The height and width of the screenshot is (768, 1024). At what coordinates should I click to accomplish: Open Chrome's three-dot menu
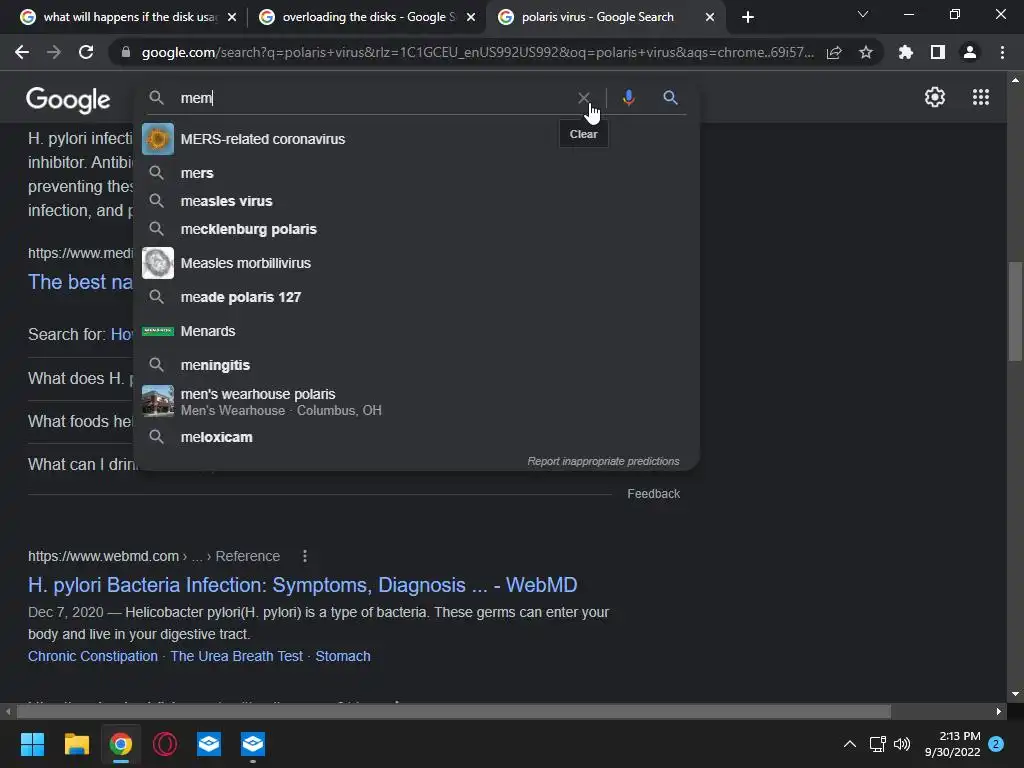[x=1002, y=52]
